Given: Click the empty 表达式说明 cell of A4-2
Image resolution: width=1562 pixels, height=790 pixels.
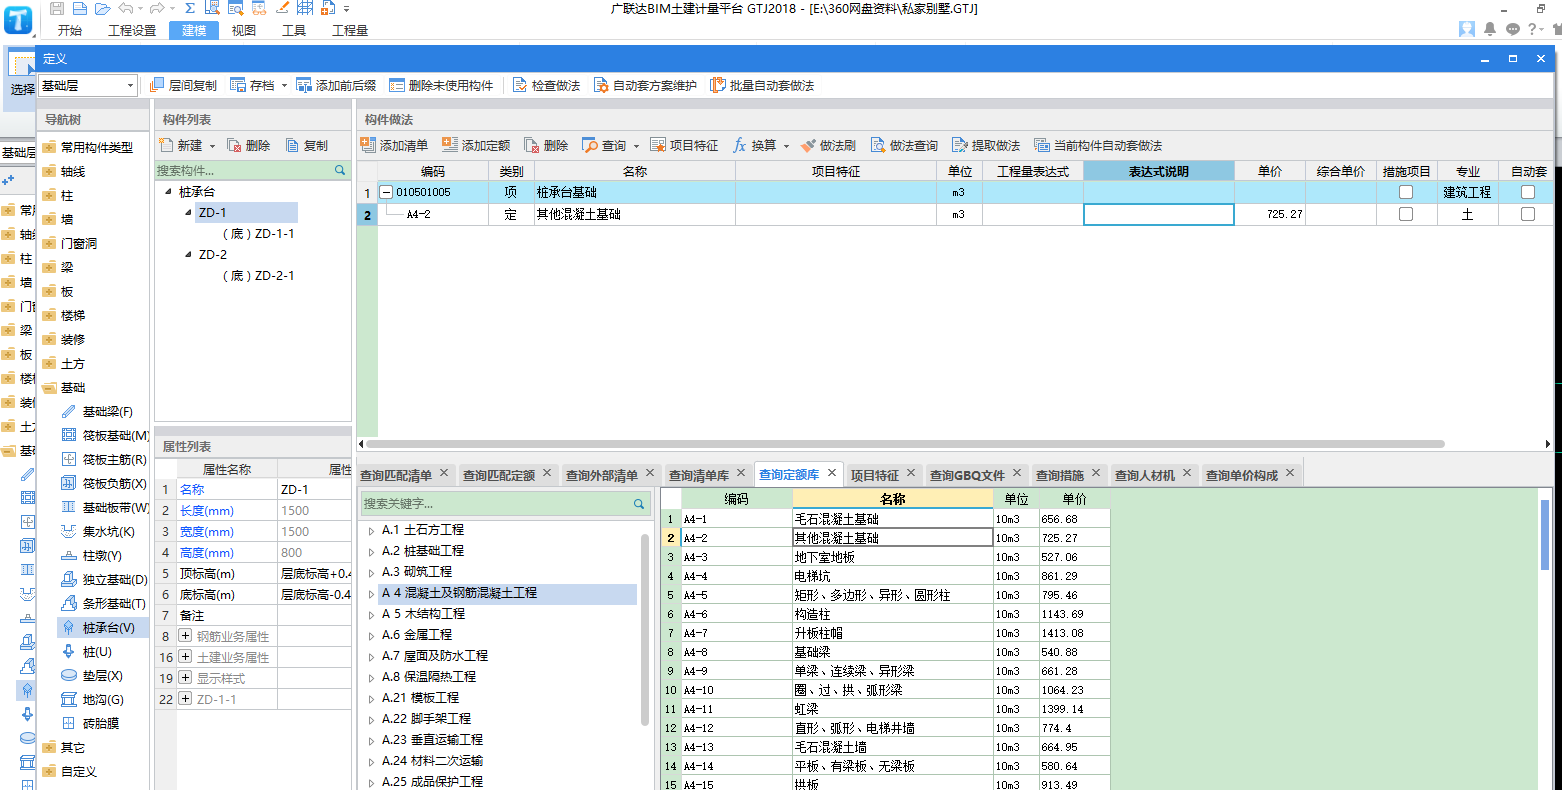Looking at the screenshot, I should 1159,214.
